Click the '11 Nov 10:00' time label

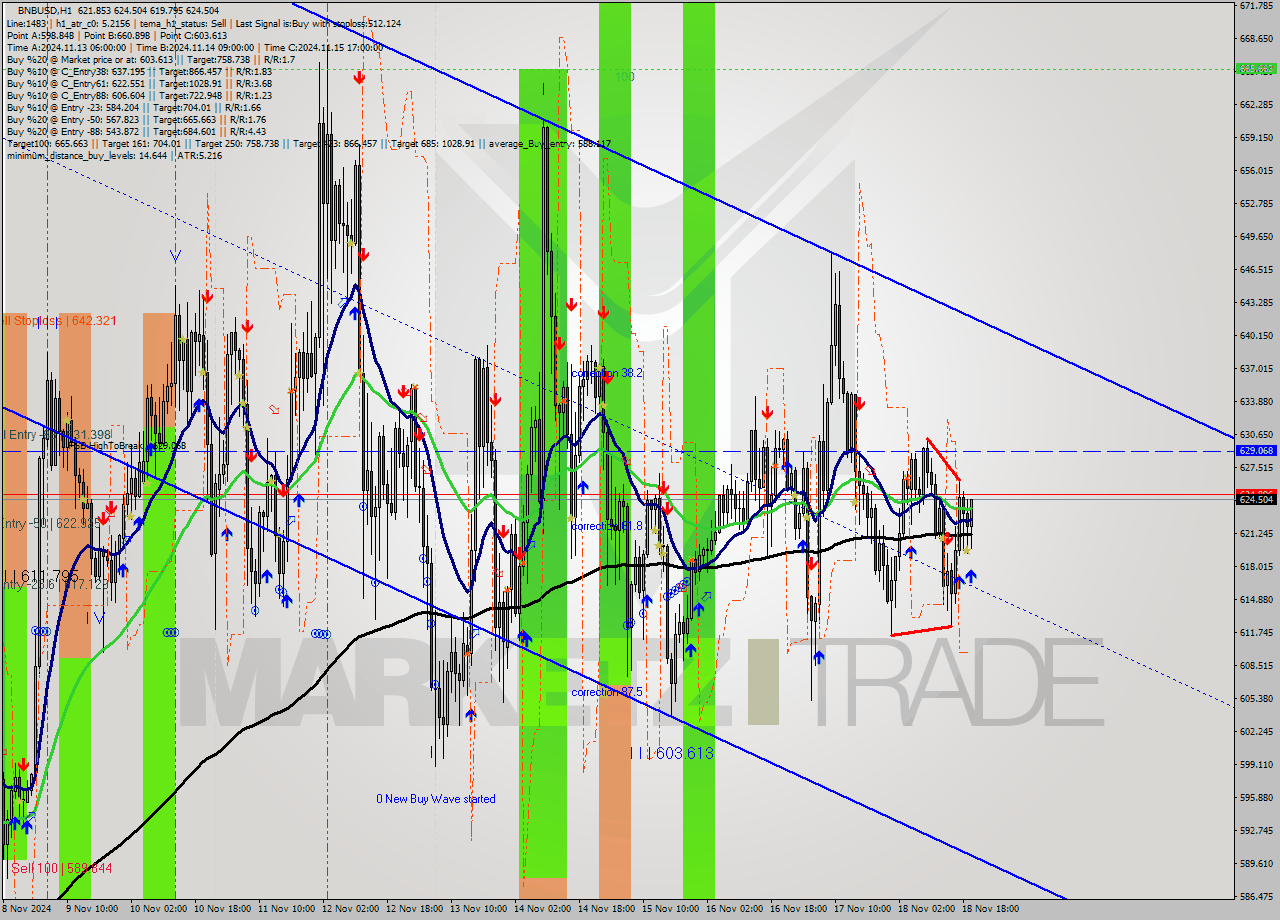[286, 909]
